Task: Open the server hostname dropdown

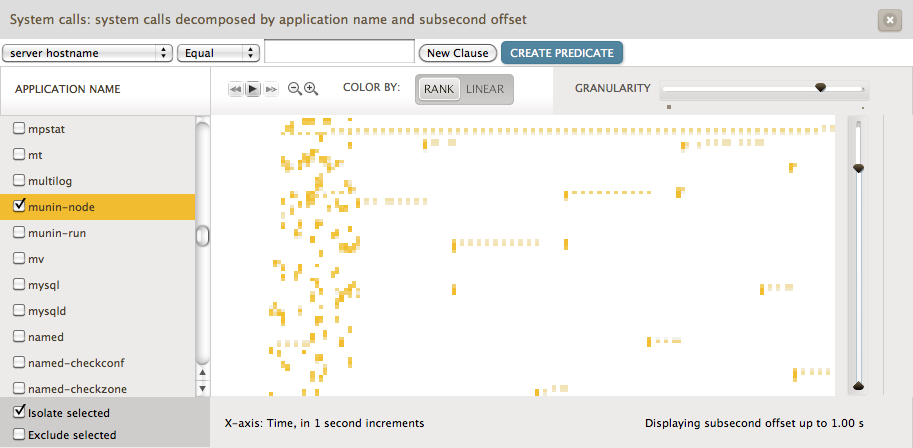Action: point(87,53)
